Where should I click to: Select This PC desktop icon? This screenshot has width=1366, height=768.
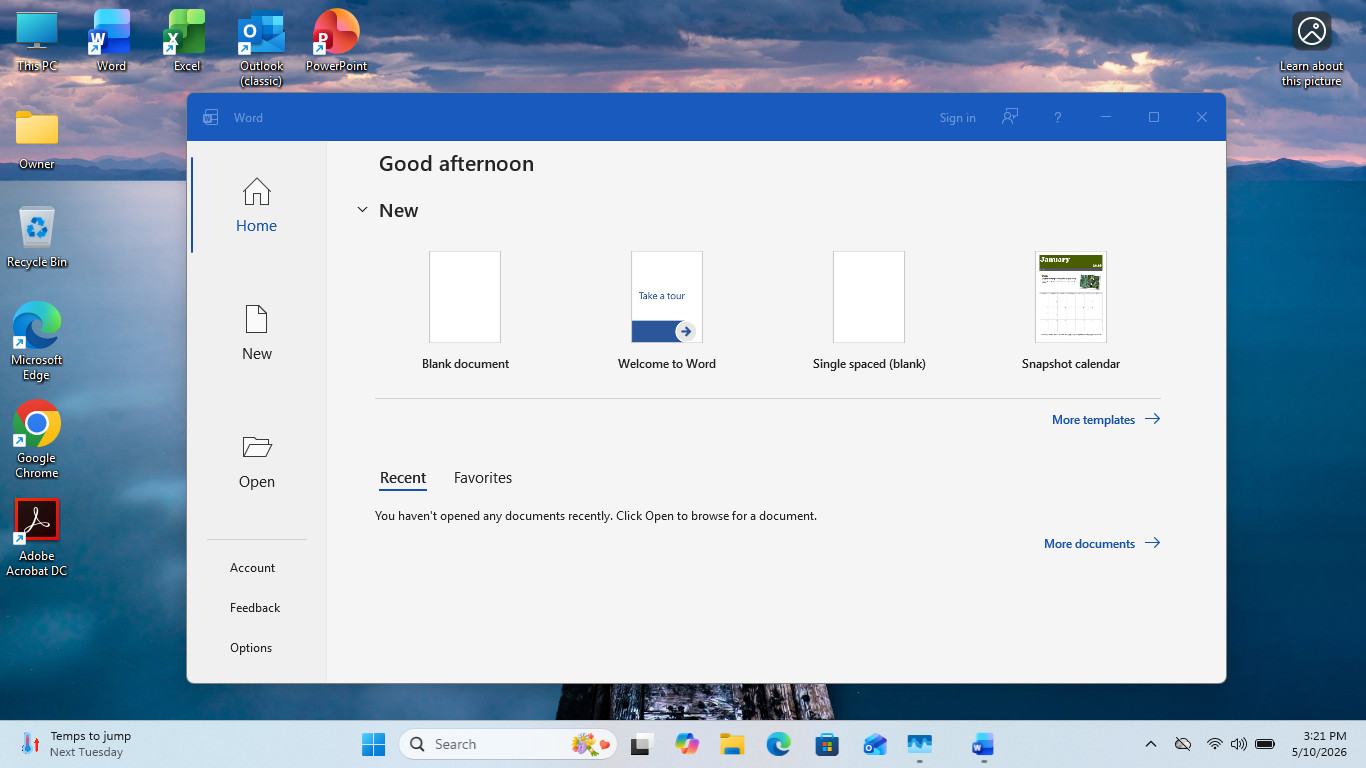tap(37, 42)
